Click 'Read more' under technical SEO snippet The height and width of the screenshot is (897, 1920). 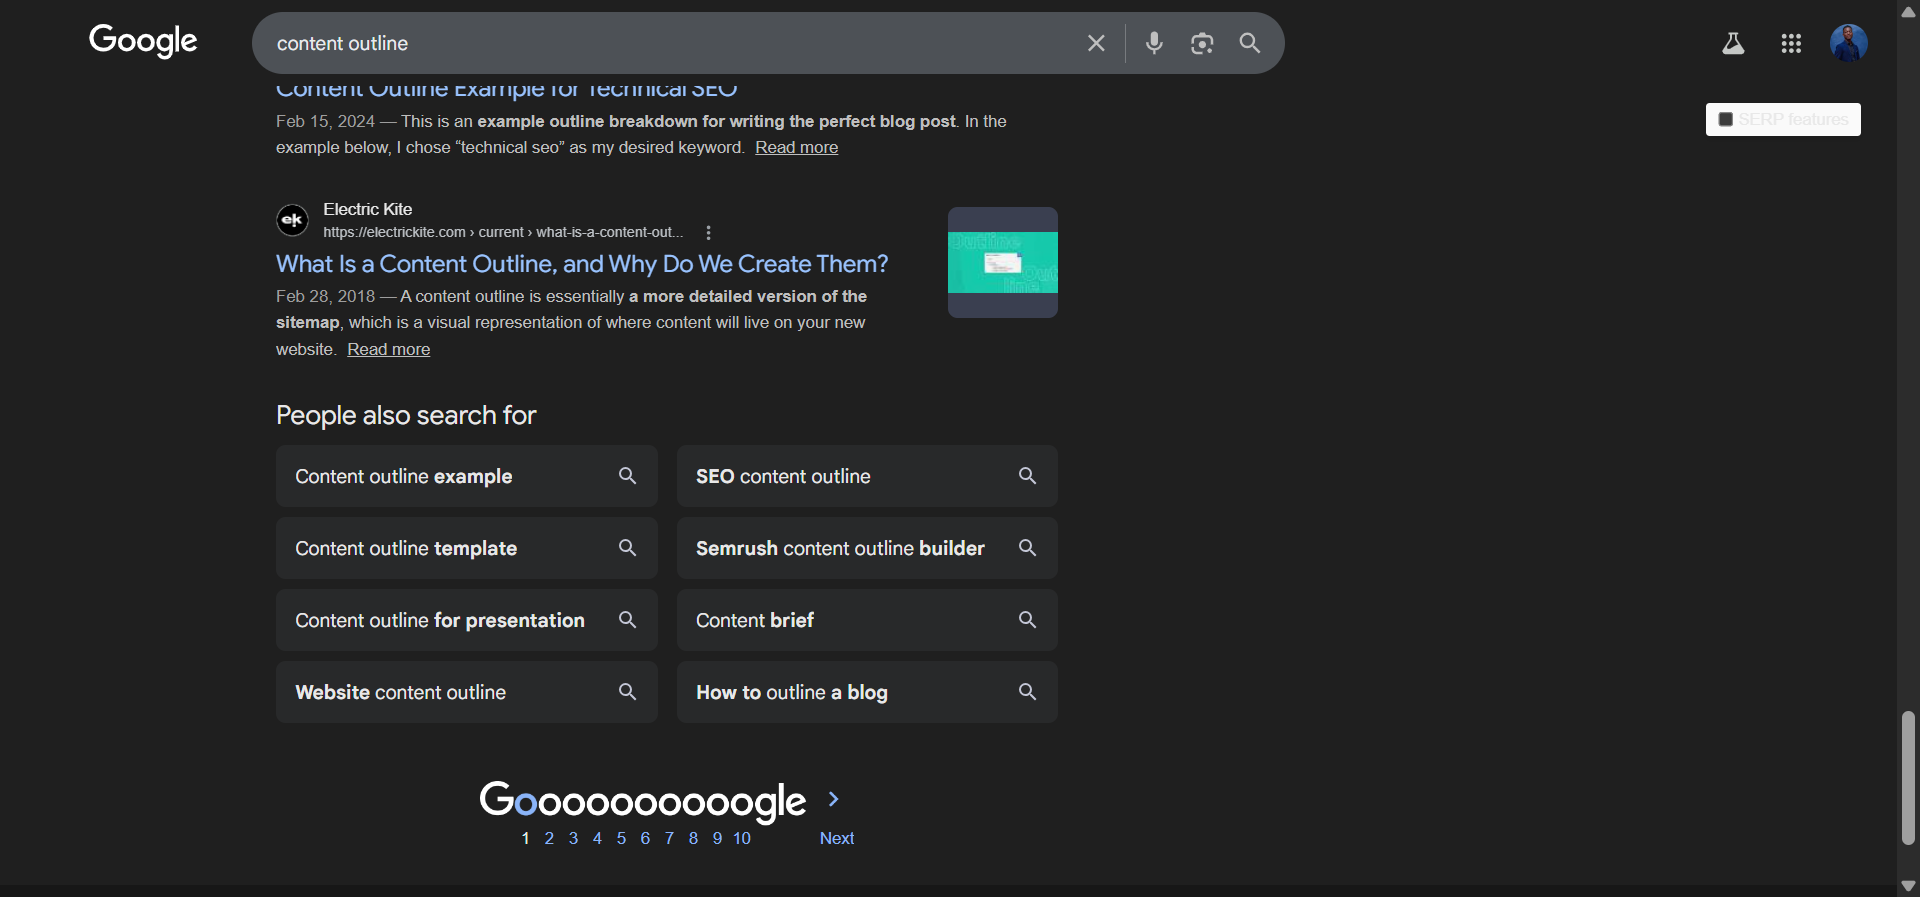coord(797,147)
